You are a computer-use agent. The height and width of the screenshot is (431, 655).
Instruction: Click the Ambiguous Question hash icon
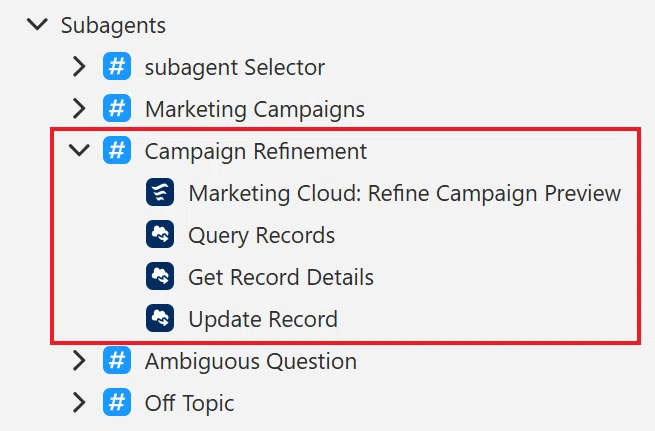[117, 360]
